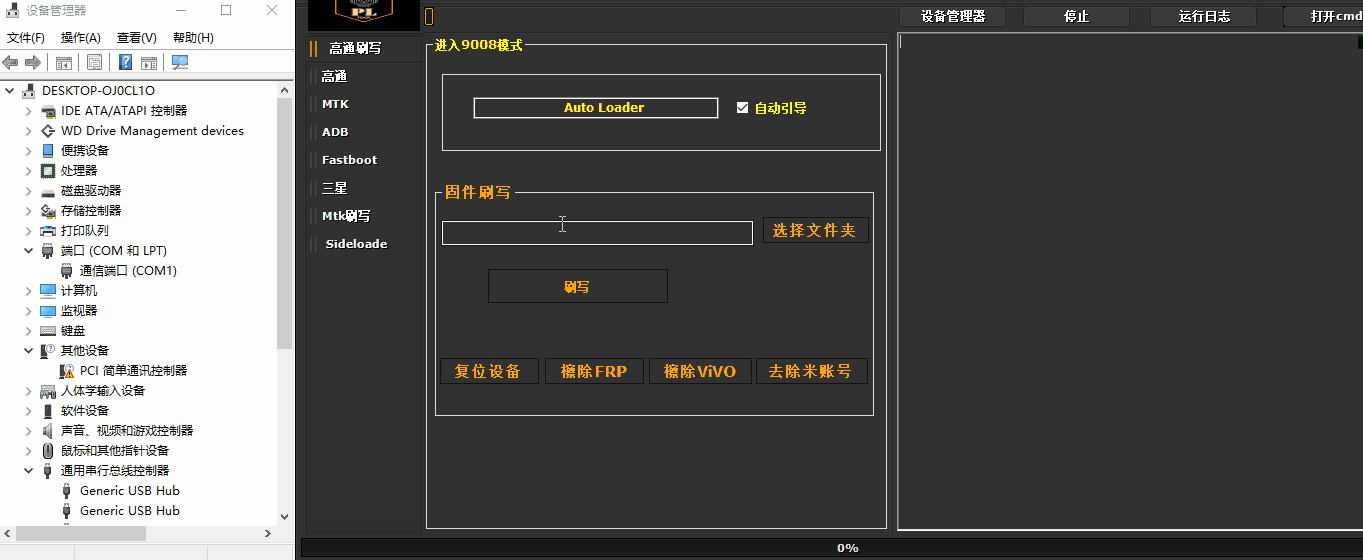The height and width of the screenshot is (560, 1363).
Task: Click the 鼠标和其他指针设备 mouse icon
Action: tap(48, 451)
